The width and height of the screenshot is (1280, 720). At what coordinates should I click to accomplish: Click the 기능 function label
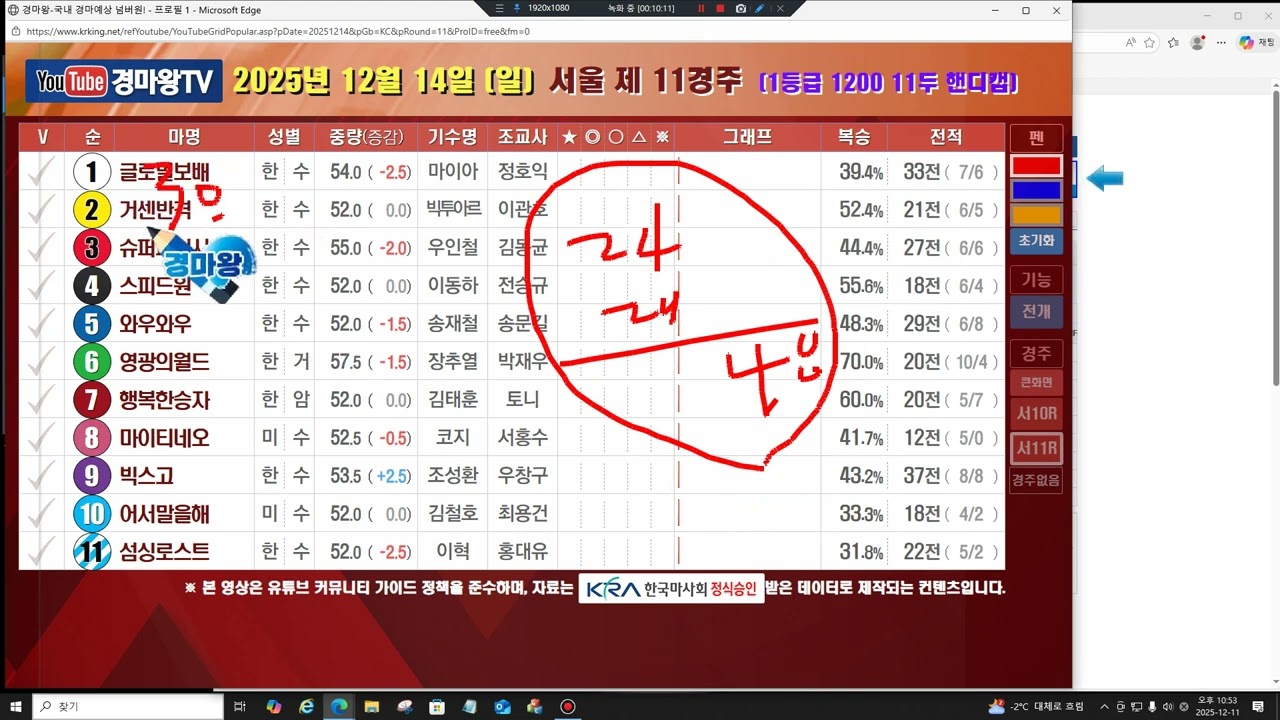click(1036, 280)
